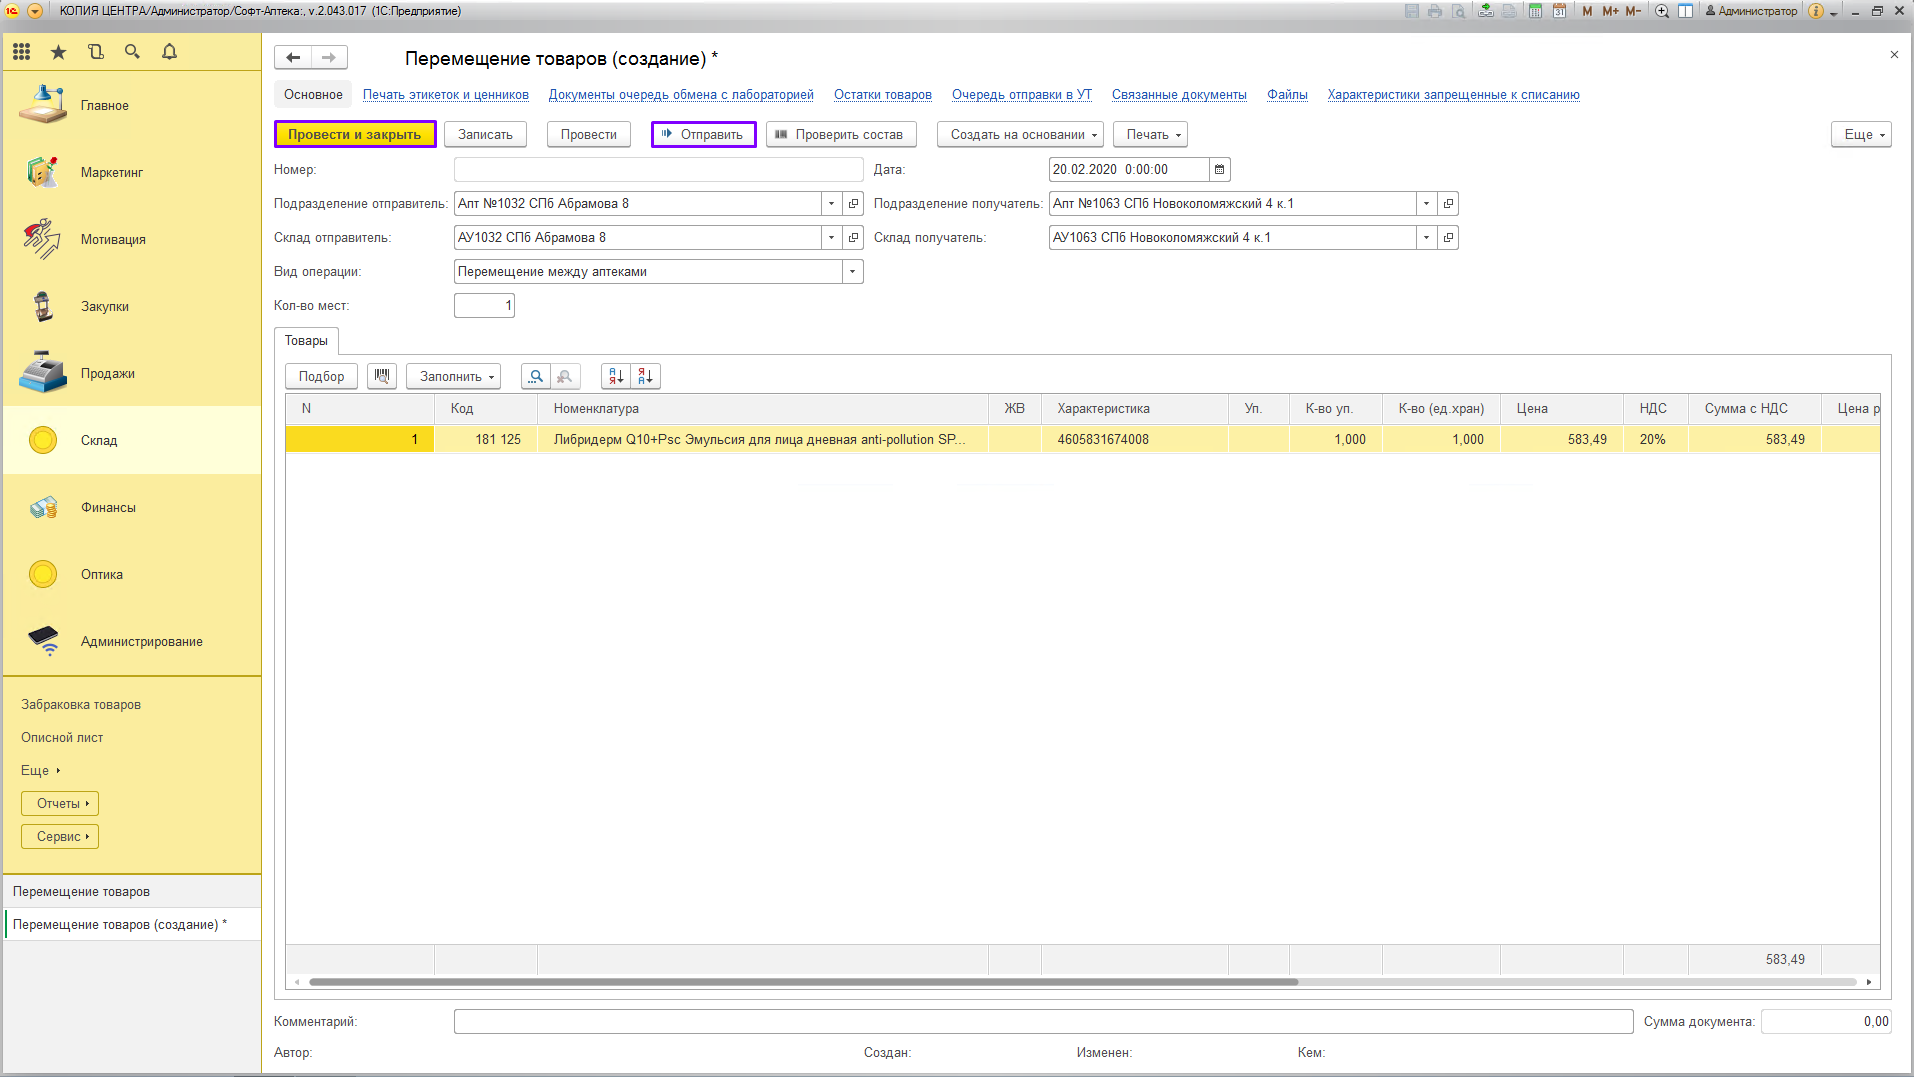This screenshot has width=1914, height=1077.
Task: Click the find (magnifier) icon in the Товары toolbar
Action: [x=536, y=376]
